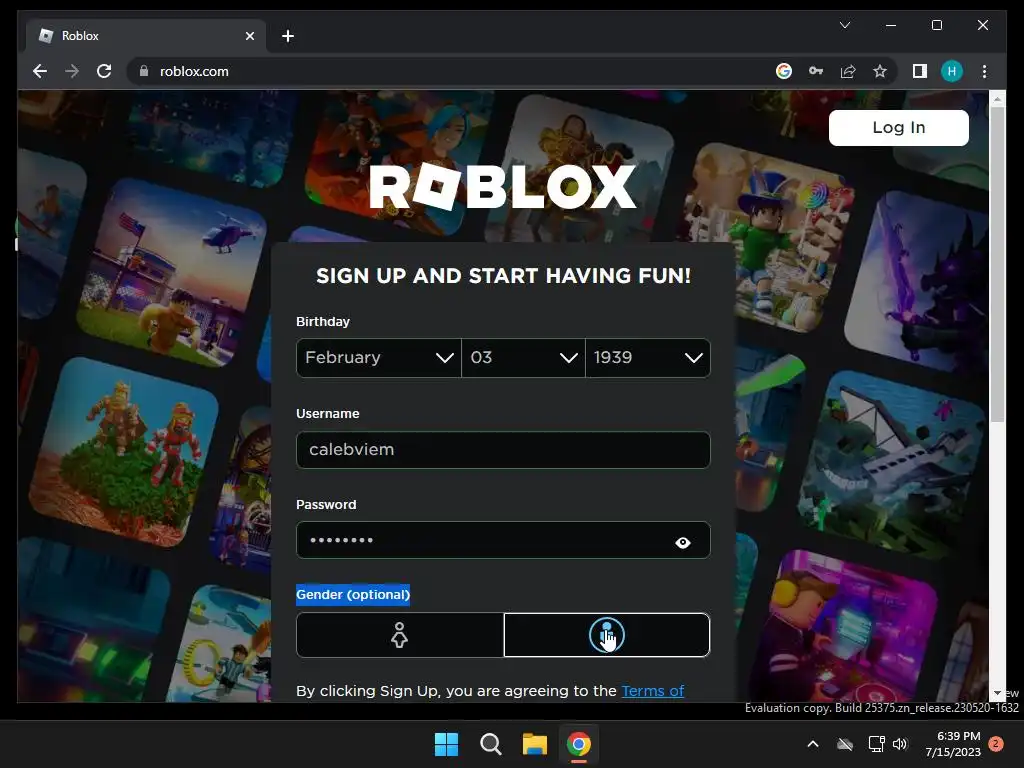Close the Roblox tab
1024x768 pixels.
[249, 36]
